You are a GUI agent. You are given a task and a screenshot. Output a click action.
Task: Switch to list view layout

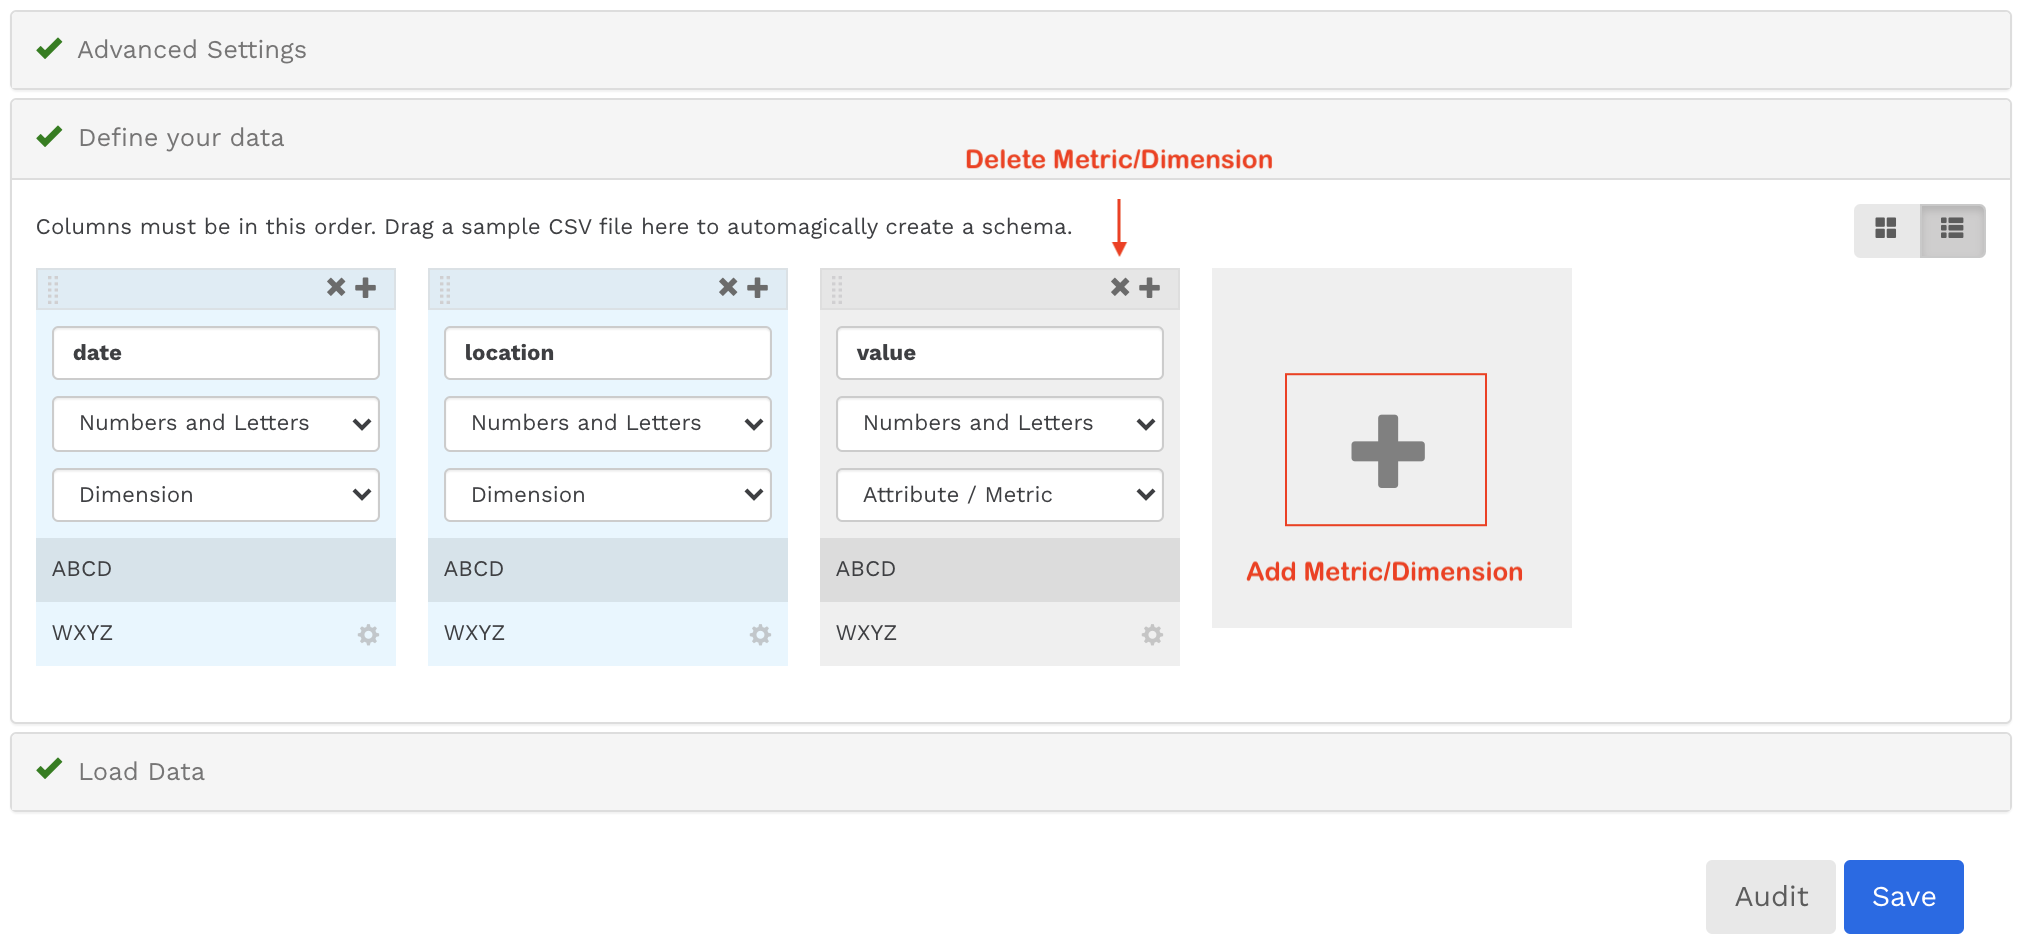1952,229
